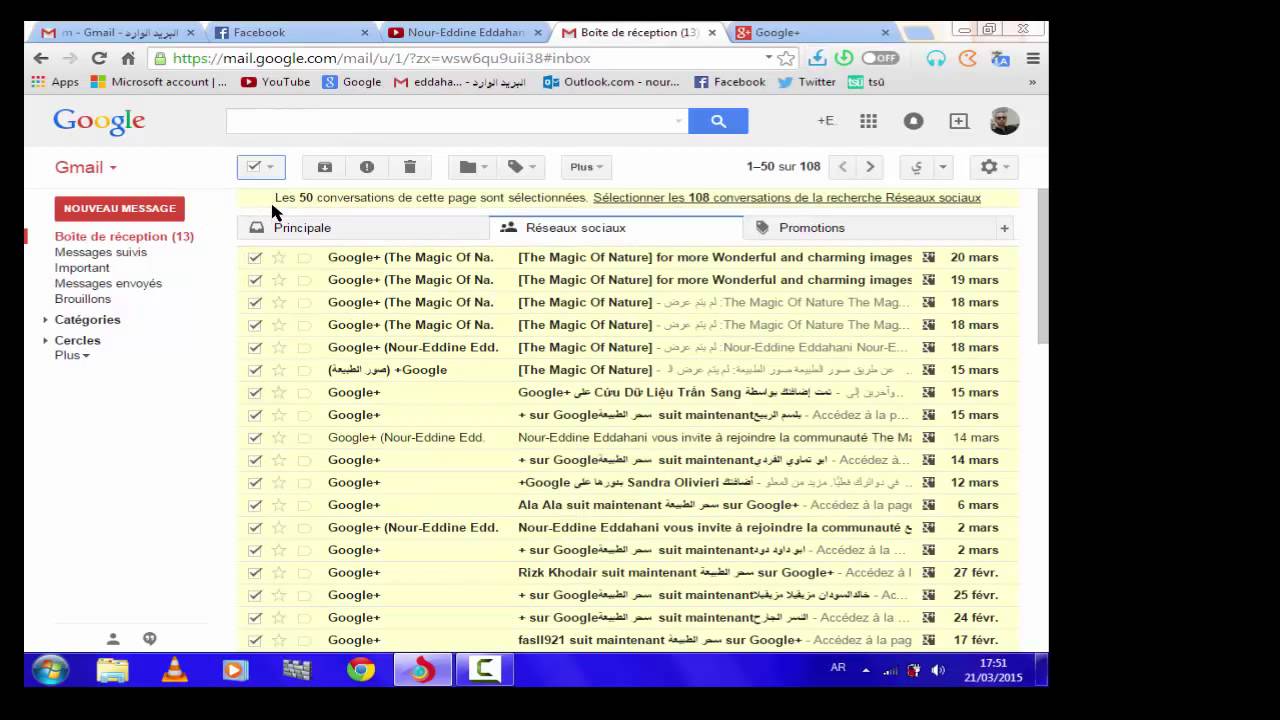Show search options dropdown arrow

(679, 121)
